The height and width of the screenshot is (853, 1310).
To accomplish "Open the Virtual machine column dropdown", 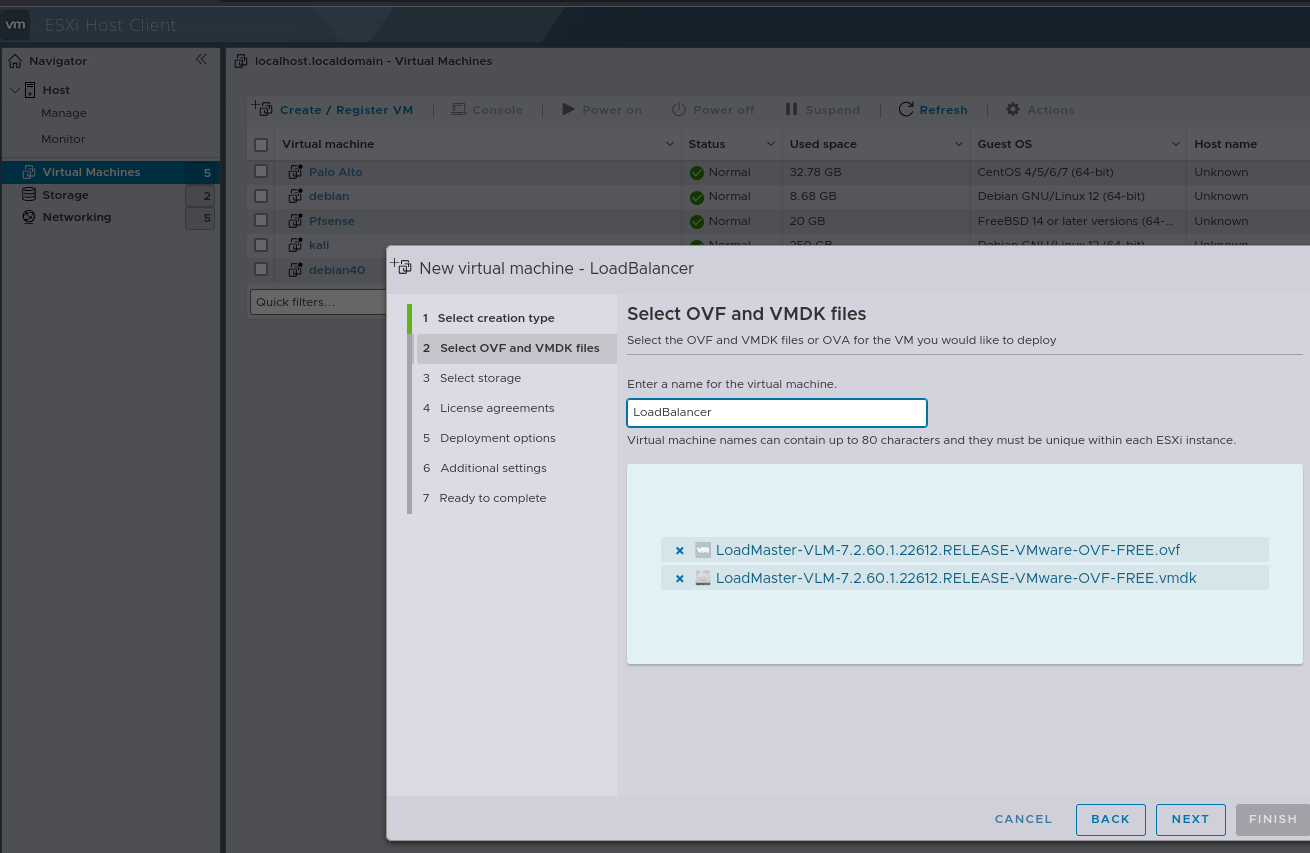I will click(670, 145).
